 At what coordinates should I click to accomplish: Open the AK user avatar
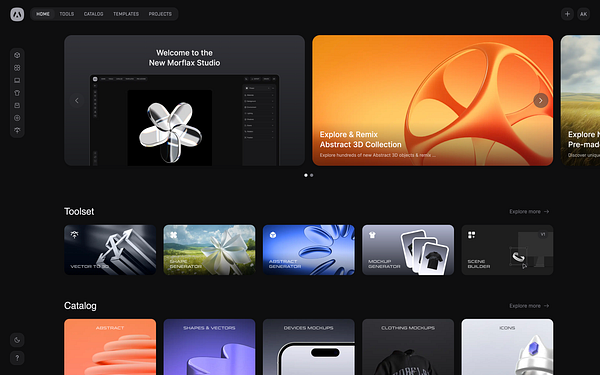(583, 14)
